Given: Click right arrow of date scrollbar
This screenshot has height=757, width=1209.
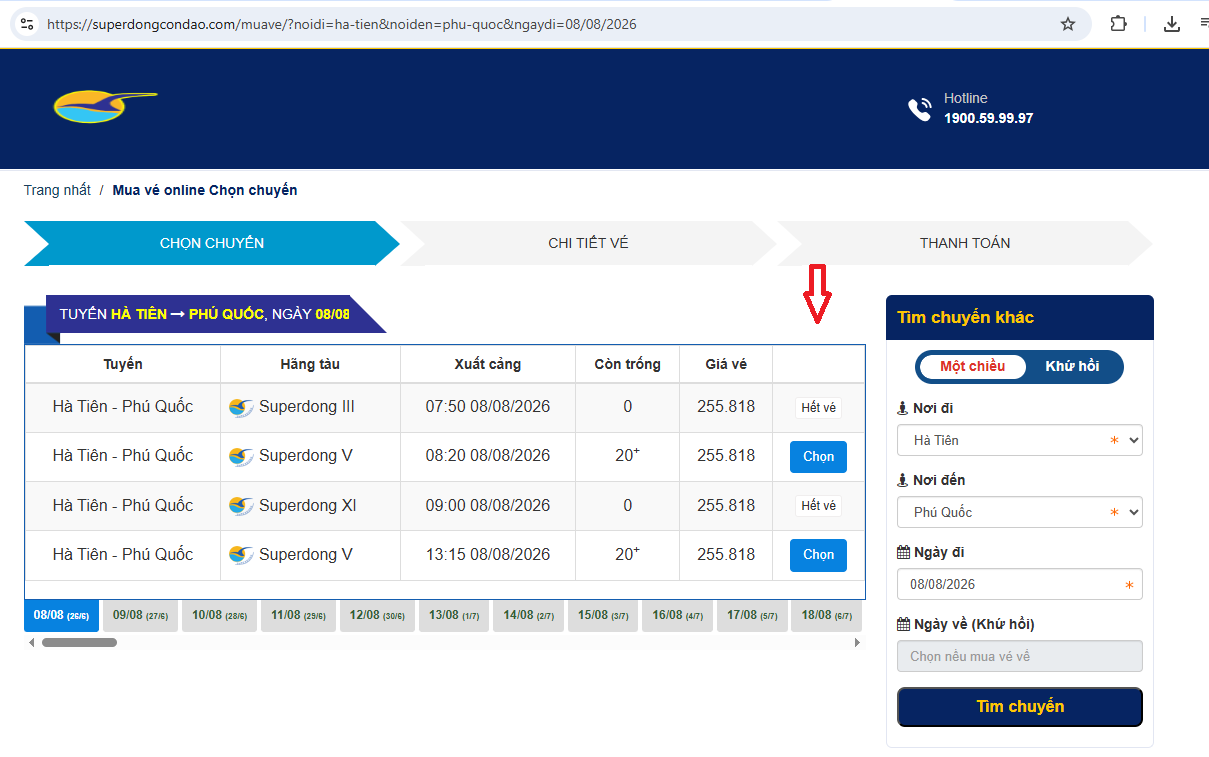Looking at the screenshot, I should (857, 643).
